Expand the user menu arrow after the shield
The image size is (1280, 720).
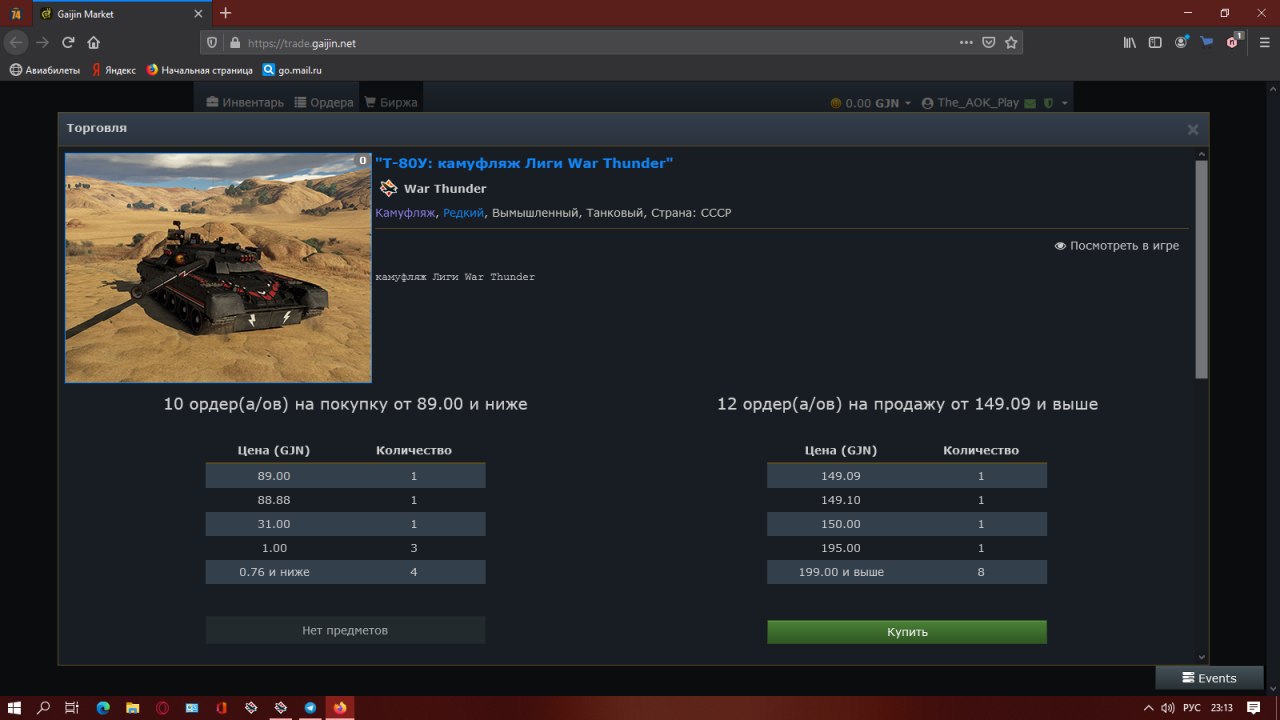point(1065,103)
